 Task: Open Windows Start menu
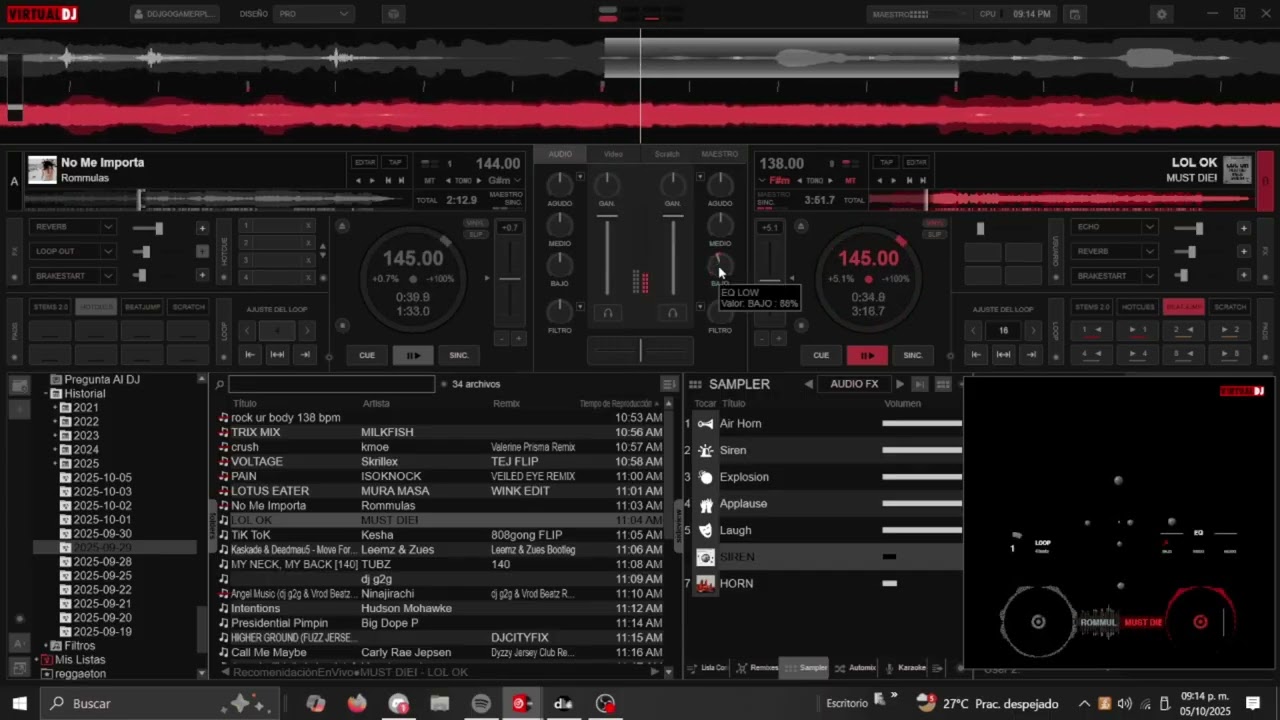[19, 704]
